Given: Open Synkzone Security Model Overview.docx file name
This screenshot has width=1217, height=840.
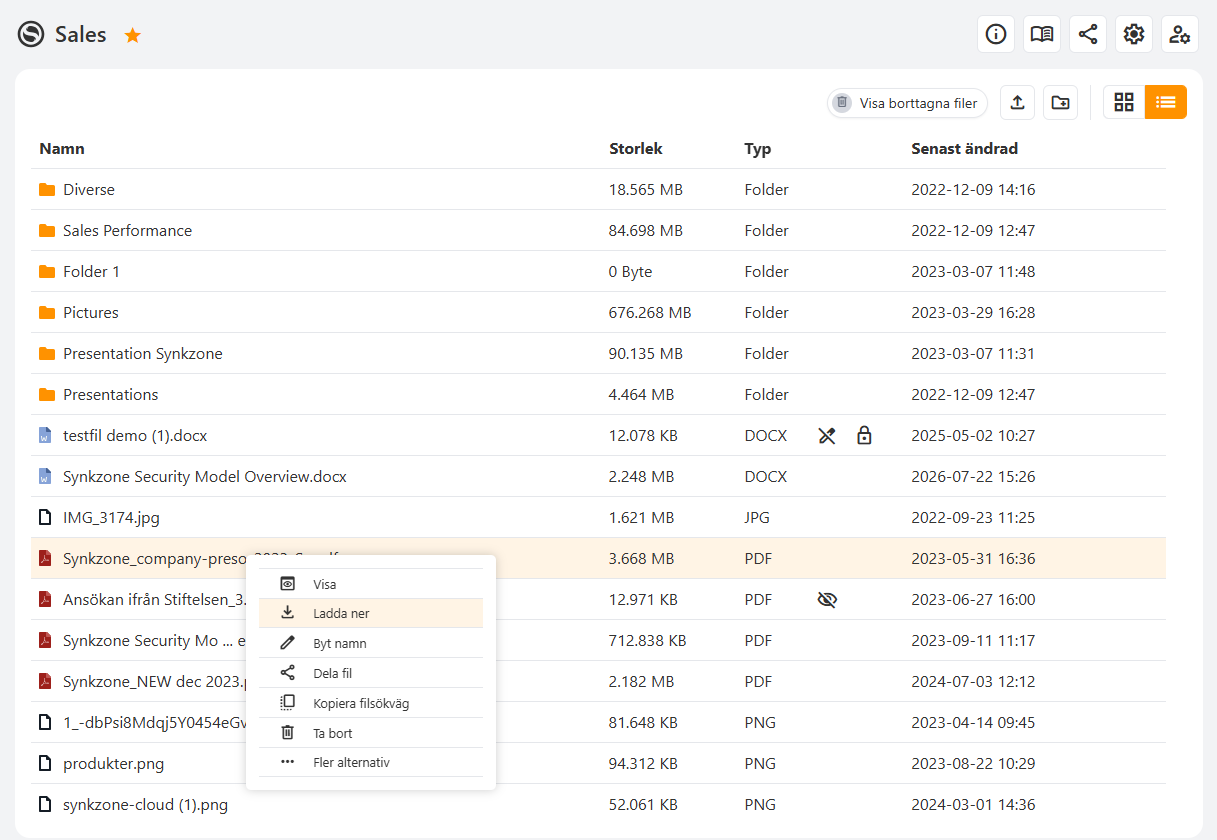Looking at the screenshot, I should pyautogui.click(x=205, y=477).
